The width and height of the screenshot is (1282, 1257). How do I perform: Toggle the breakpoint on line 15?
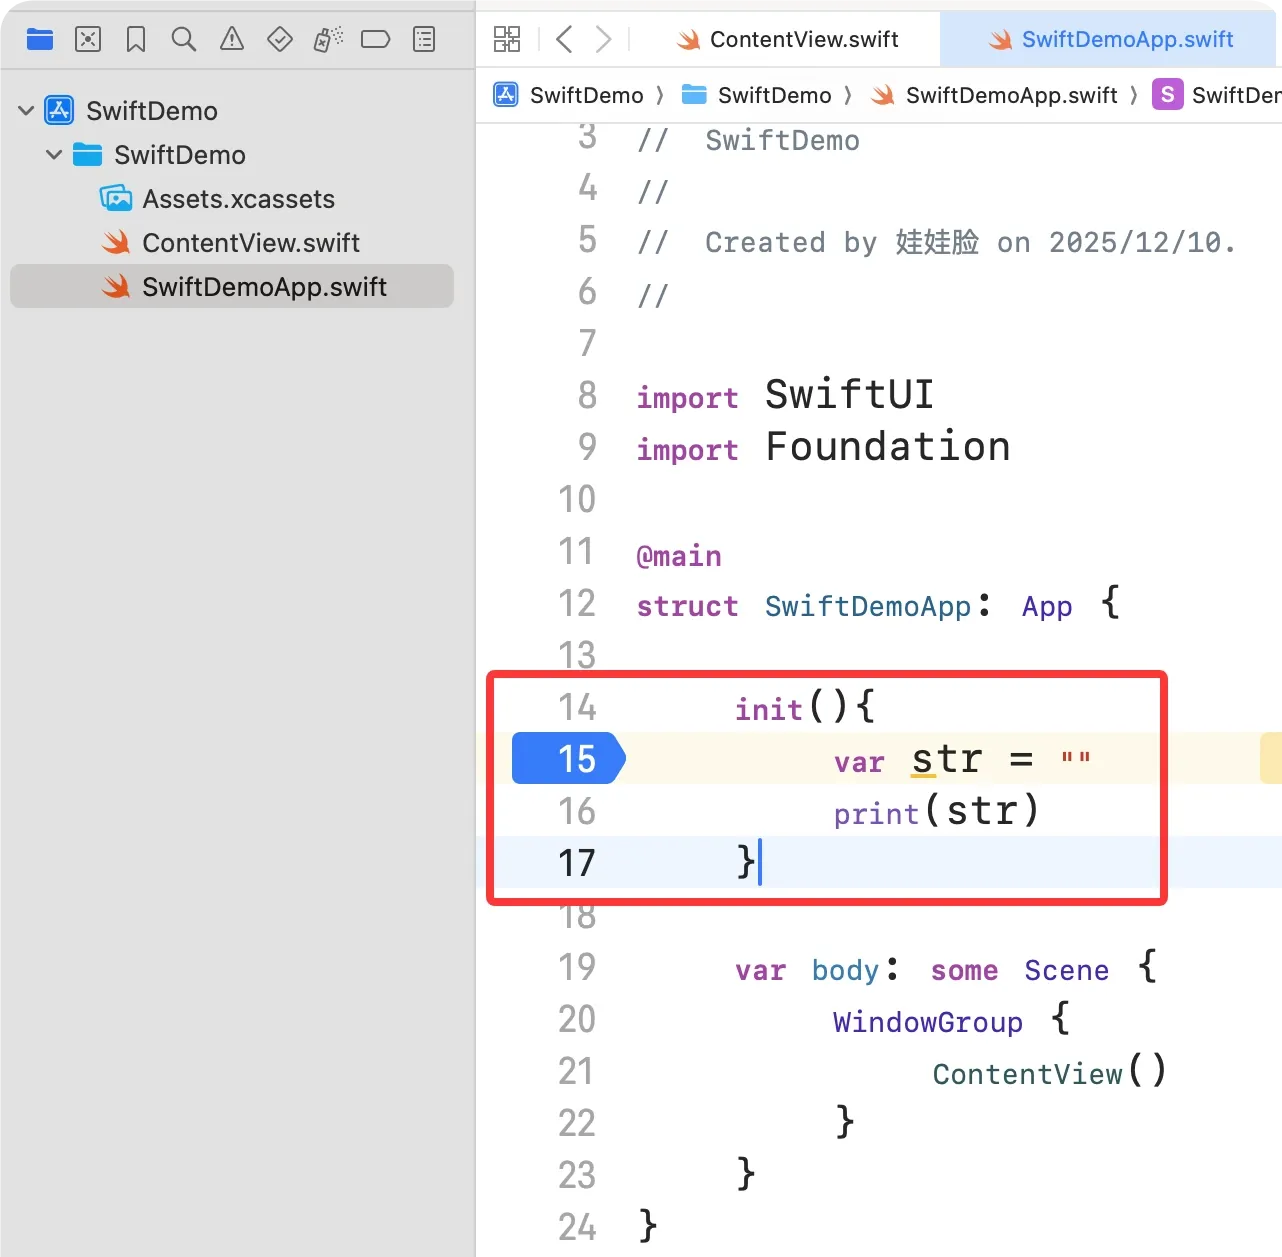coord(568,758)
